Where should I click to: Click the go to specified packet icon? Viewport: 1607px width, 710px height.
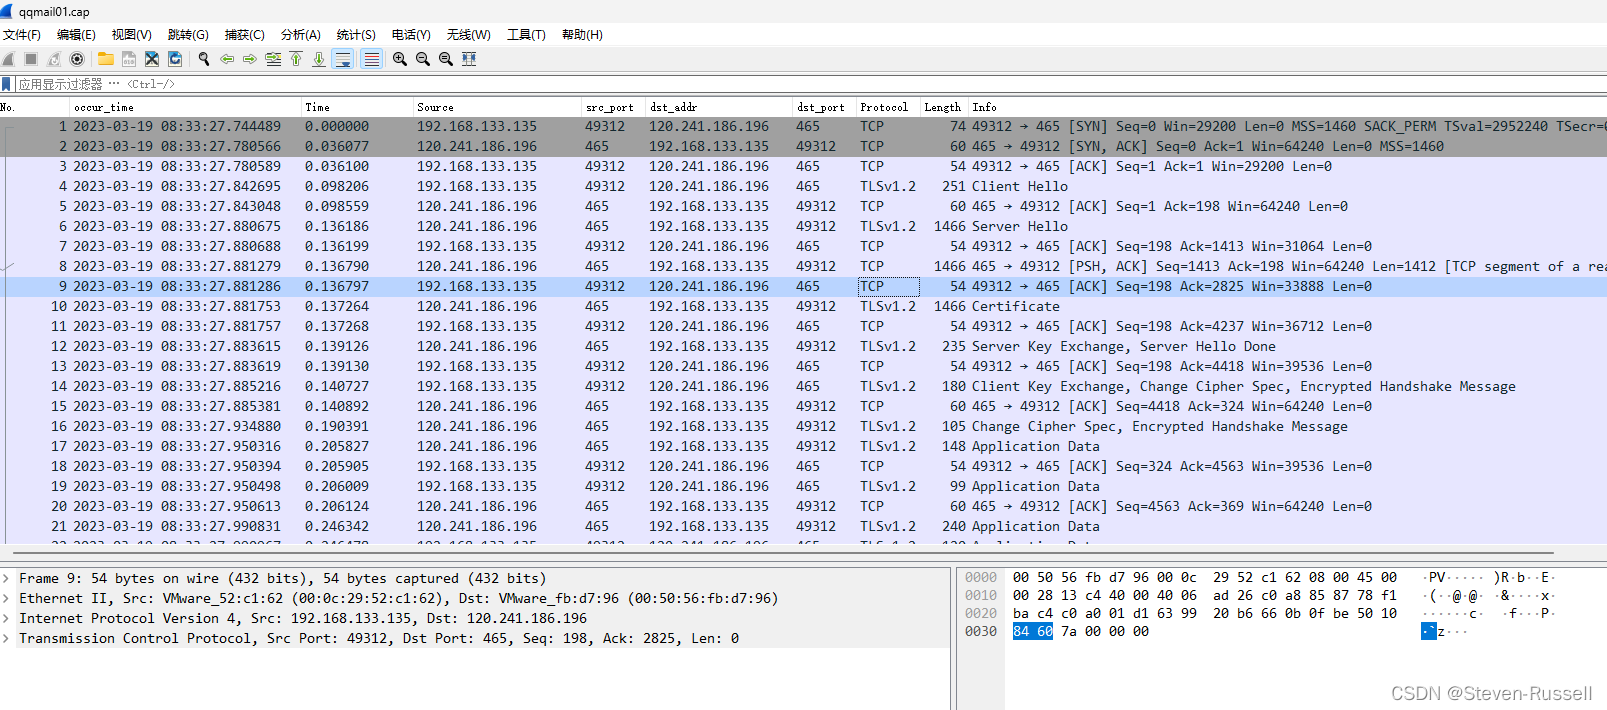tap(273, 59)
